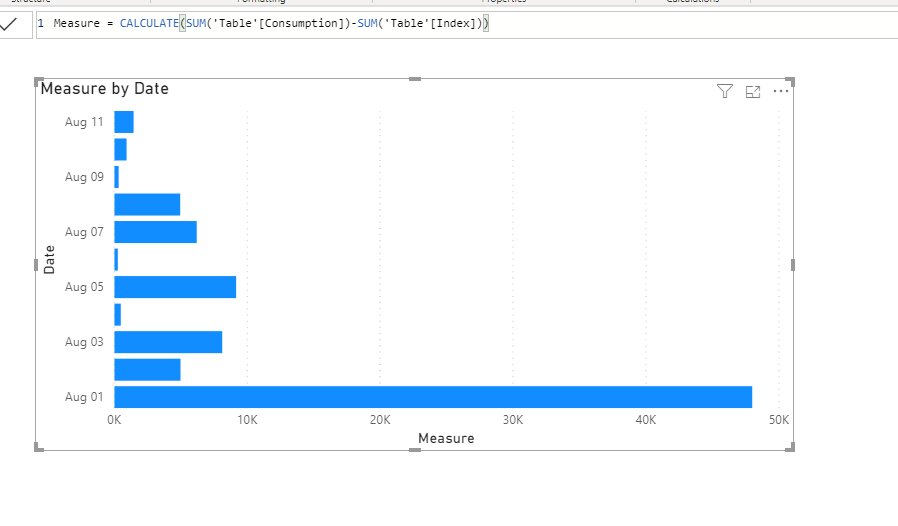Click the bottom-right corner handle of the visual
The width and height of the screenshot is (898, 526).
tap(790, 447)
